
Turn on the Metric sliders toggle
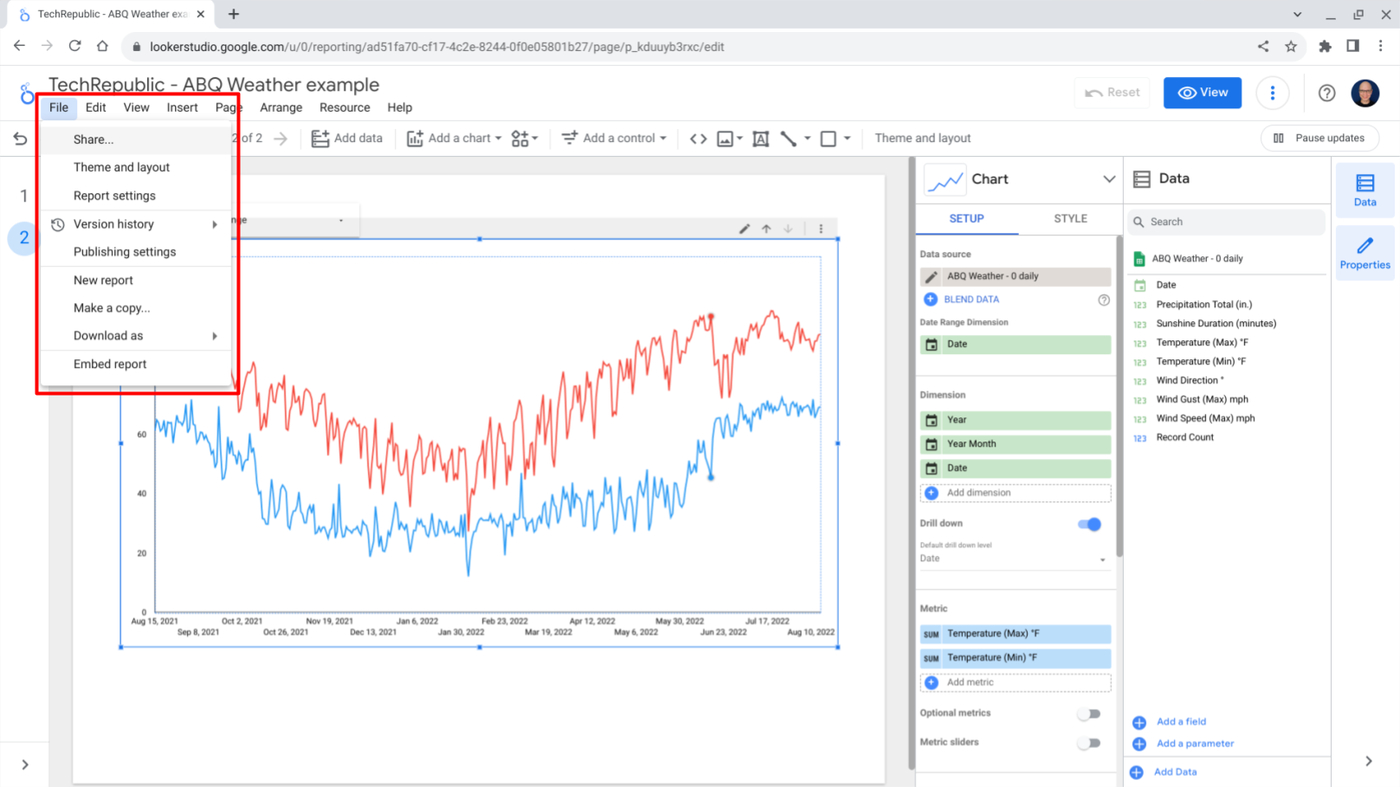click(x=1089, y=743)
